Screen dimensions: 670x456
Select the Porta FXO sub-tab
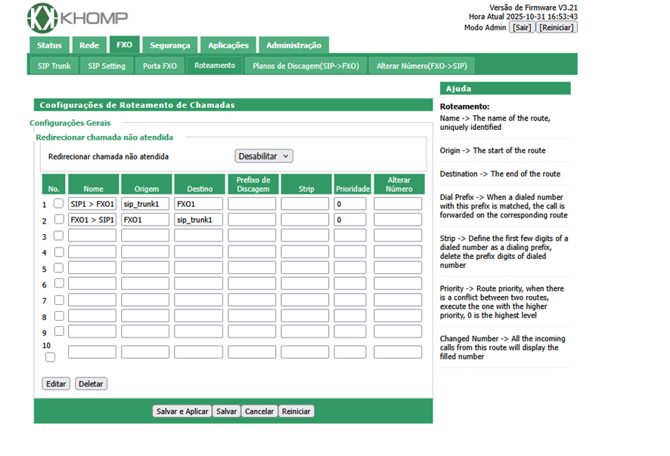[x=159, y=66]
